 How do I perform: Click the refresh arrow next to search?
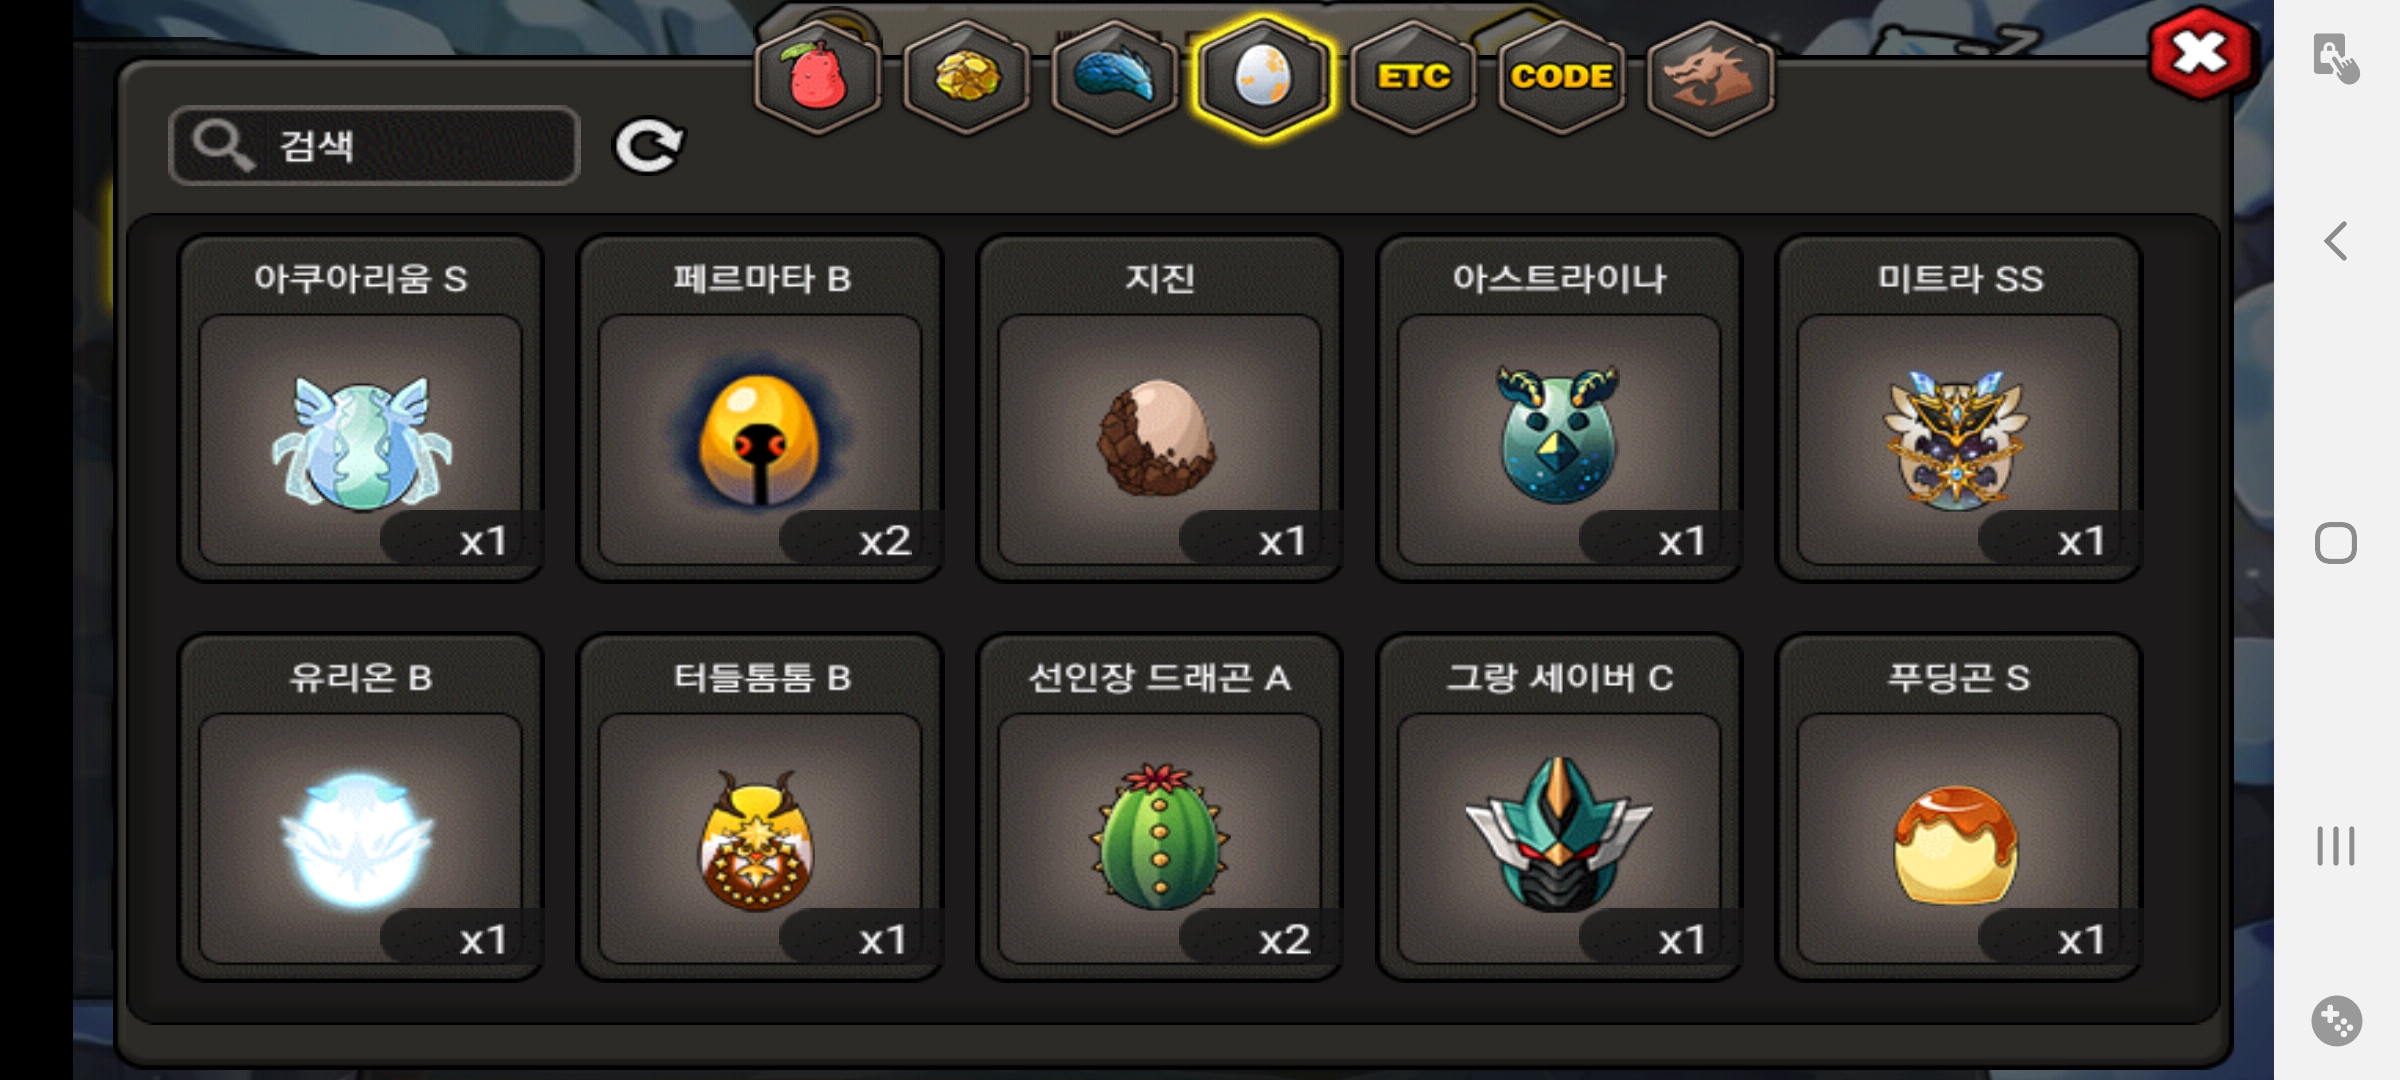click(648, 147)
